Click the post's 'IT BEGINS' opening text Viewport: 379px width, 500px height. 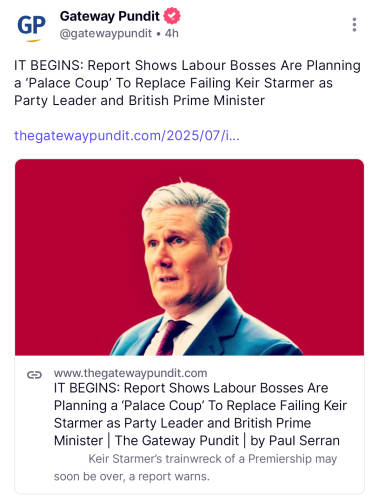pos(49,65)
